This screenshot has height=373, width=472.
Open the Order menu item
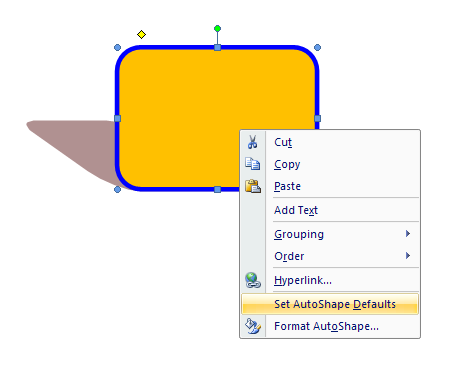click(x=330, y=256)
